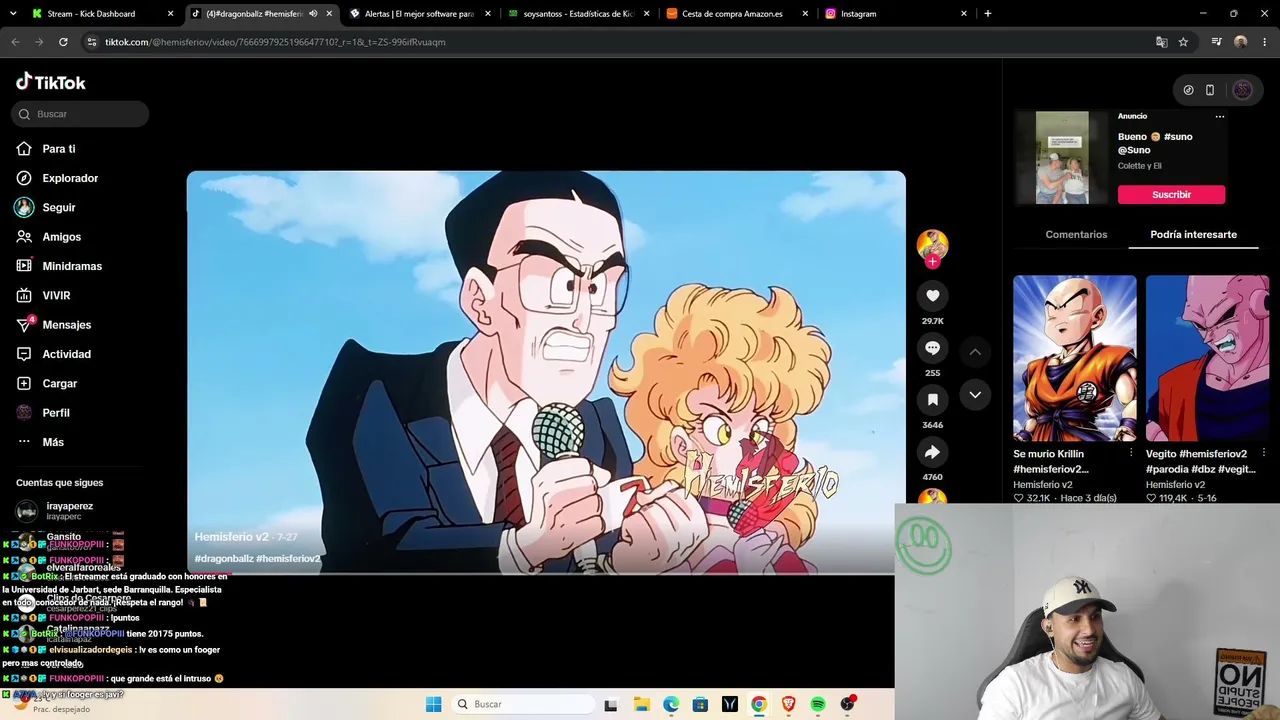The width and height of the screenshot is (1280, 720).
Task: Switch to the Comentarios tab
Action: [x=1076, y=235]
